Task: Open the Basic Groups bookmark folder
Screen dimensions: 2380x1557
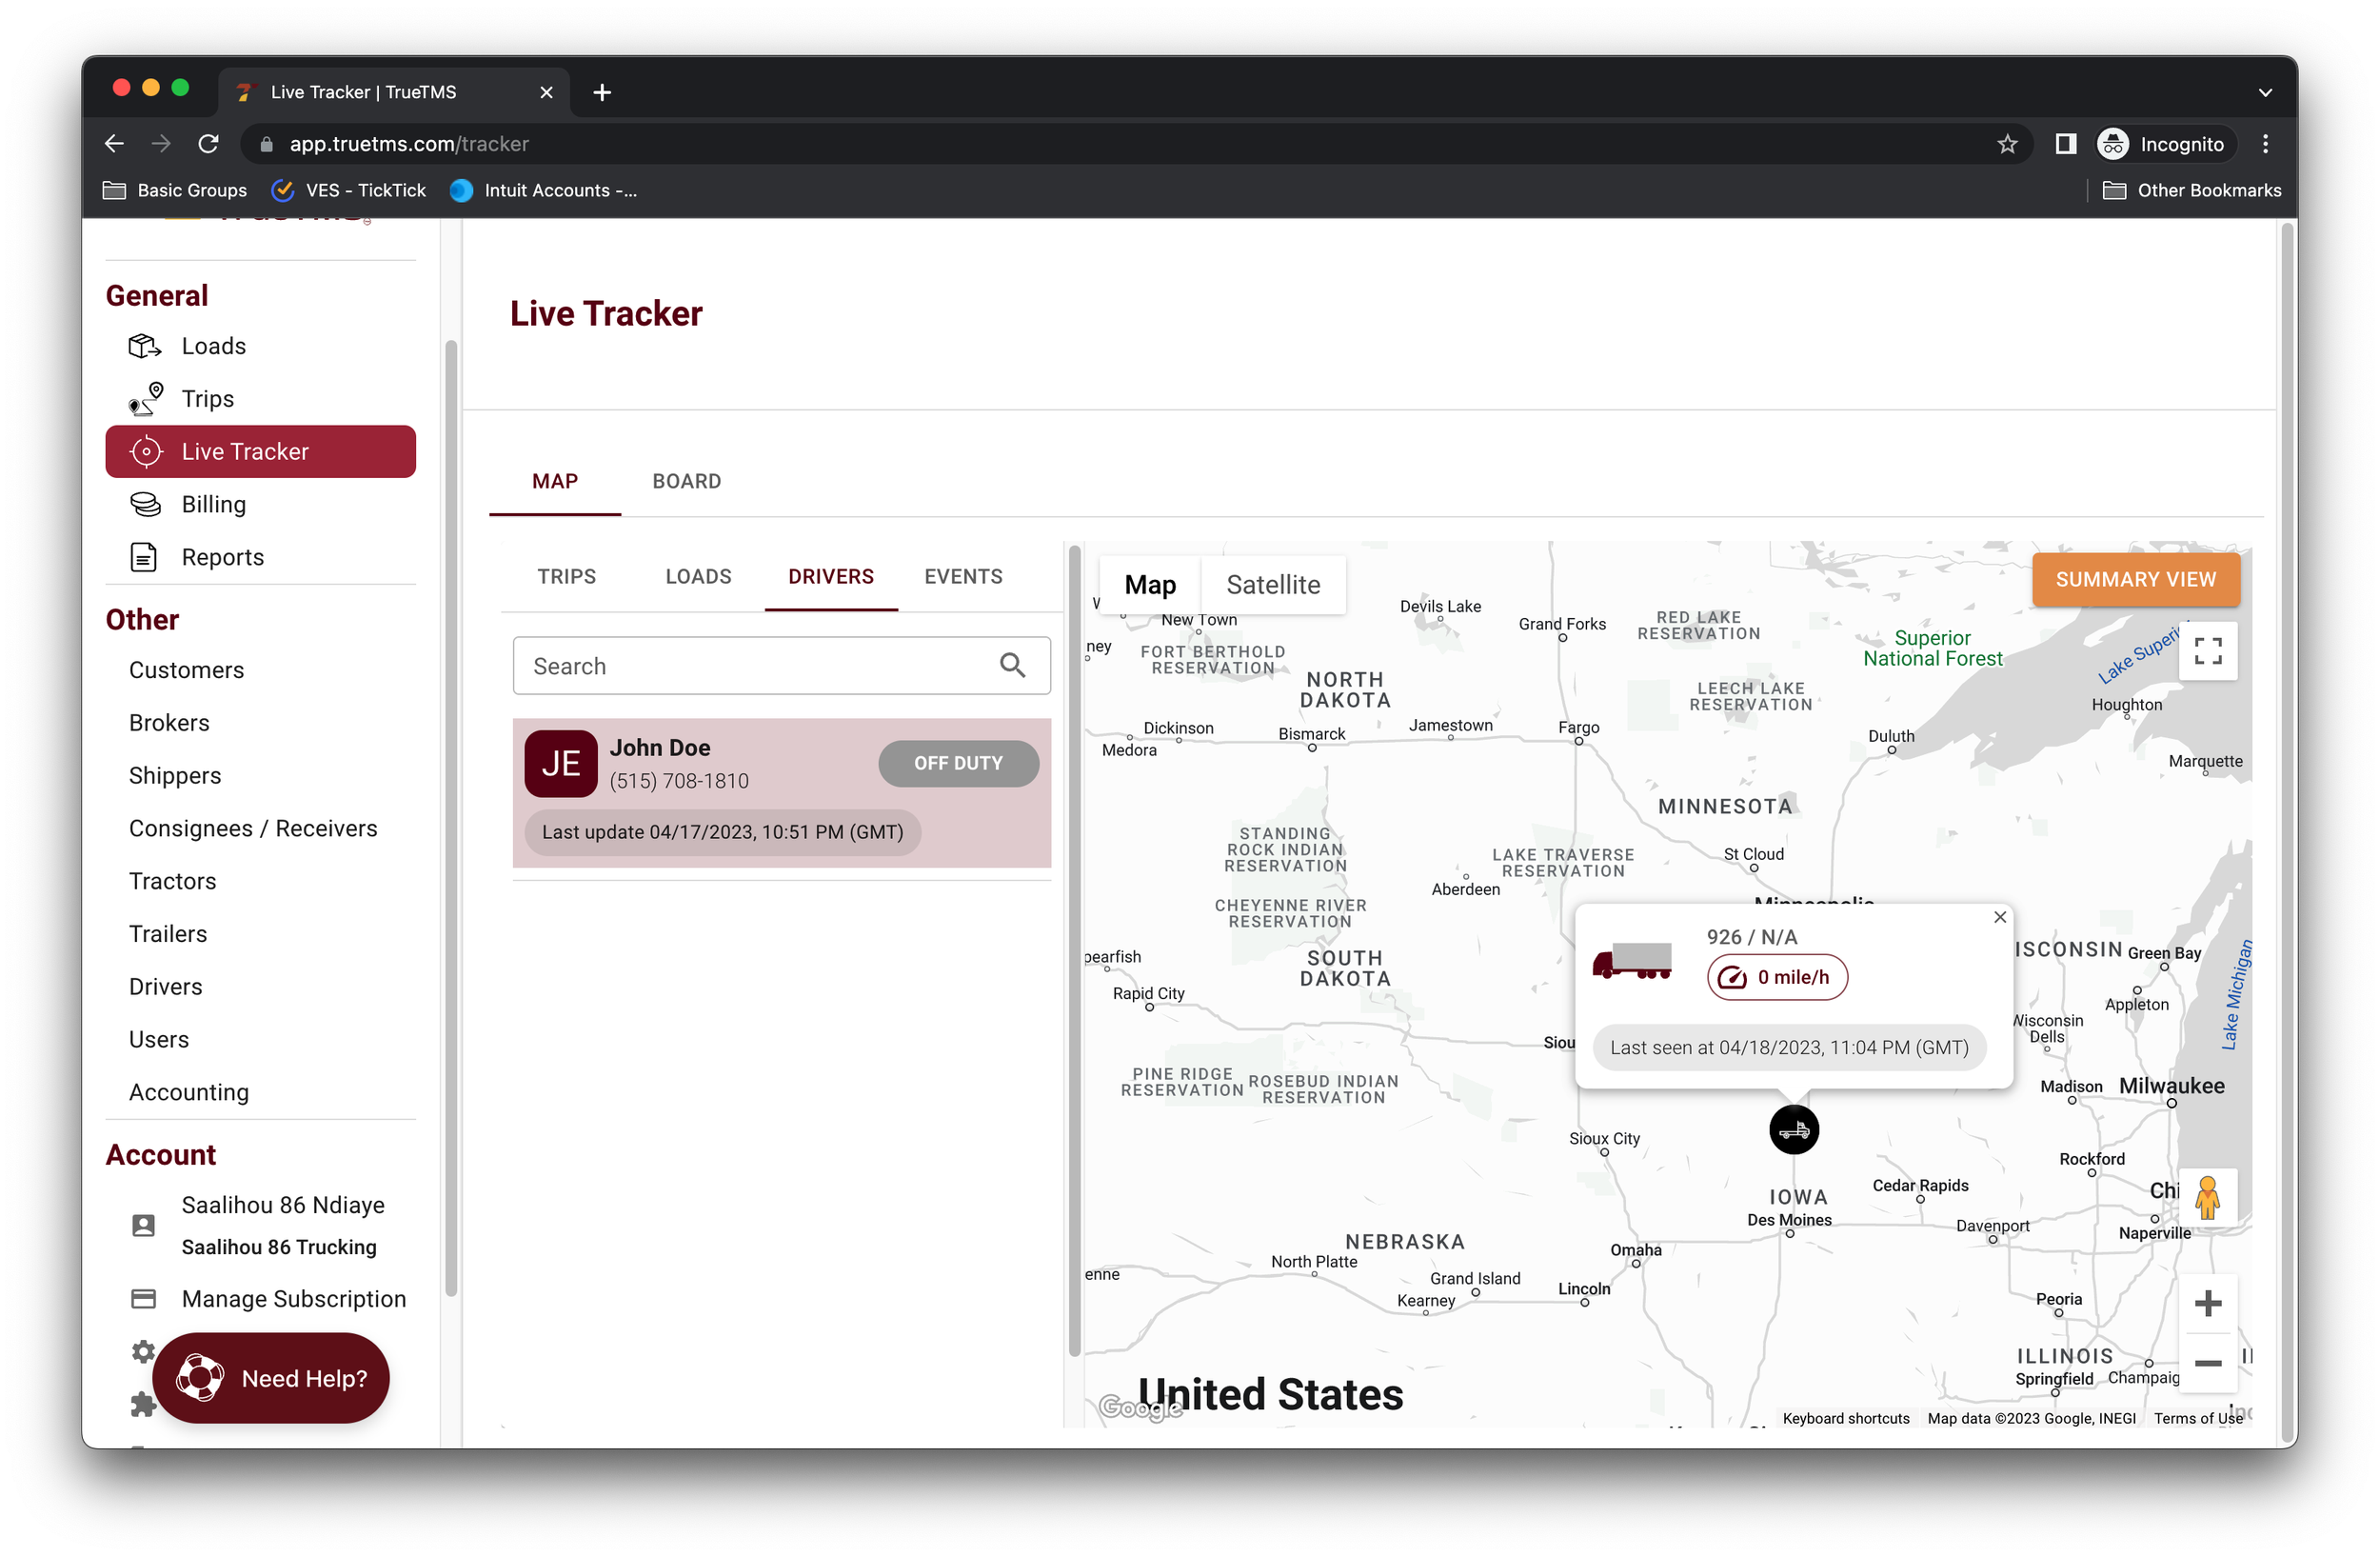Action: pos(175,190)
